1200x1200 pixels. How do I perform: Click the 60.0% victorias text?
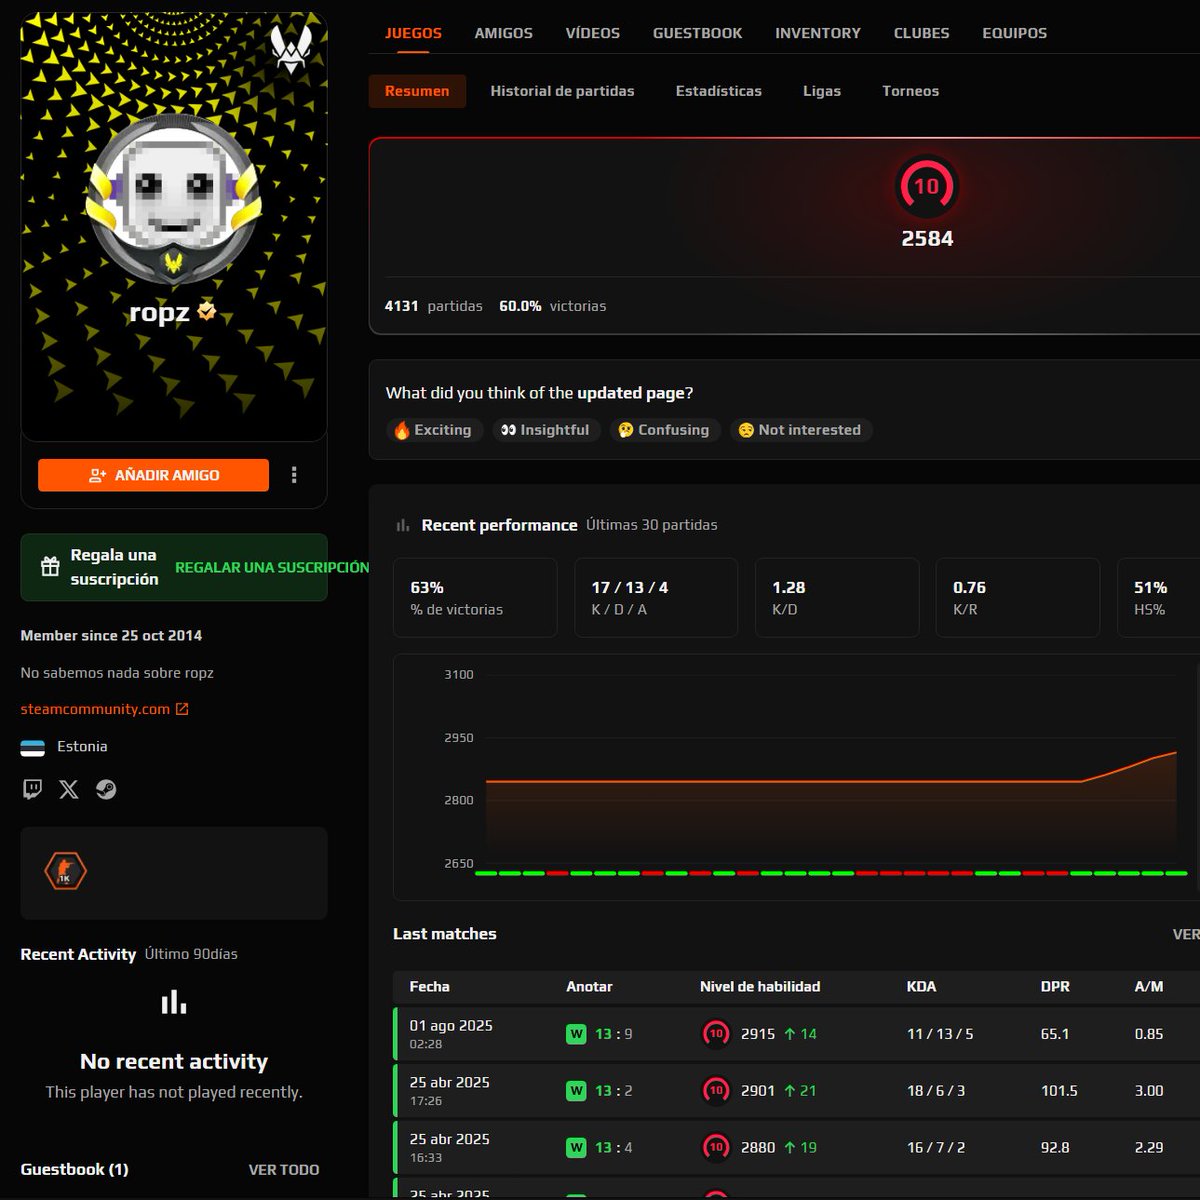pyautogui.click(x=553, y=306)
